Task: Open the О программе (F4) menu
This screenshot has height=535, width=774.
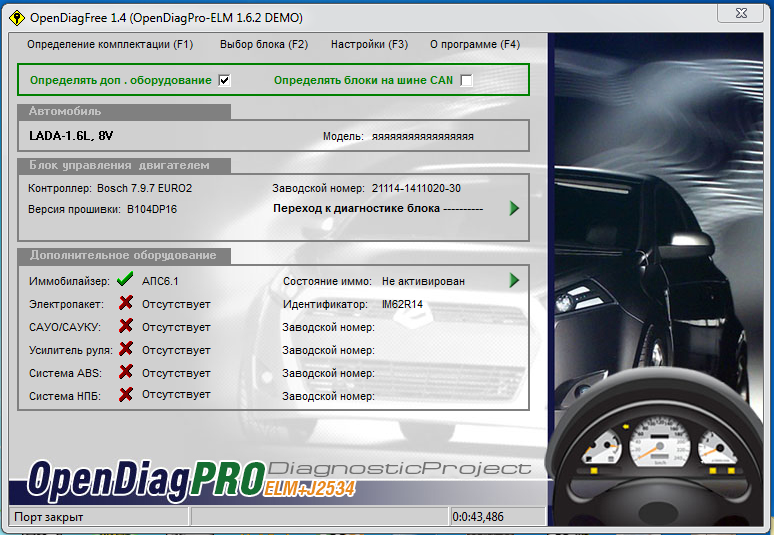Action: (x=475, y=44)
